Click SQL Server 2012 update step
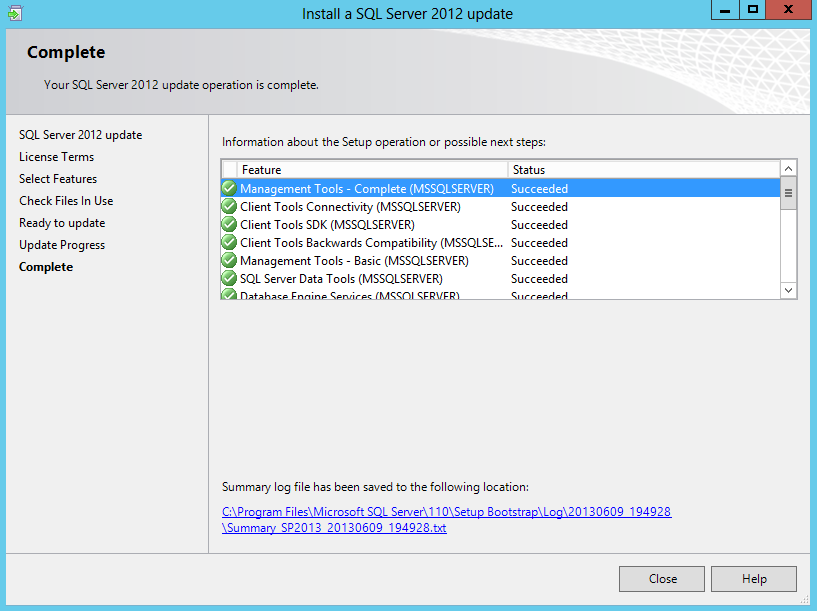The height and width of the screenshot is (611, 817). tap(81, 135)
